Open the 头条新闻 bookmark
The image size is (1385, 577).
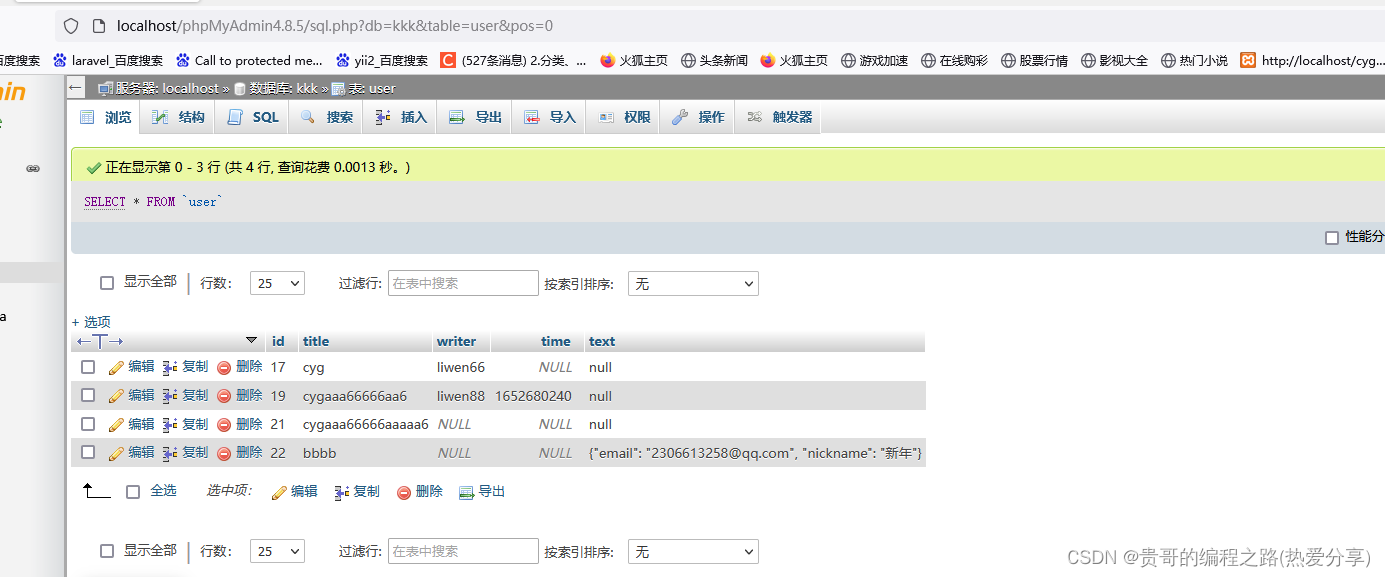tap(714, 60)
